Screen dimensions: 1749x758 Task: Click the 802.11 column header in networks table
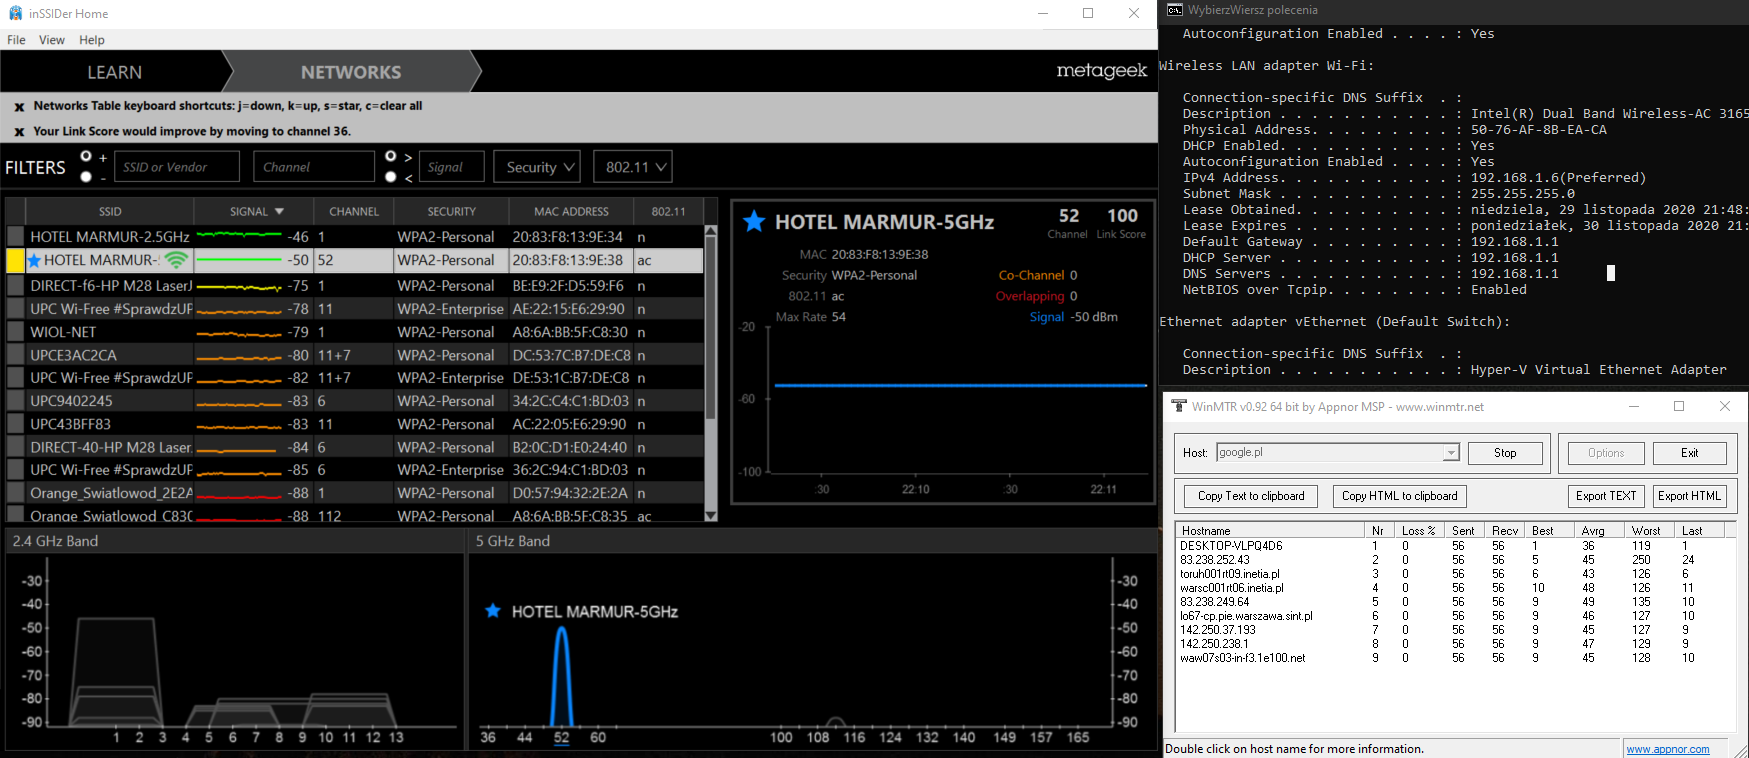669,212
